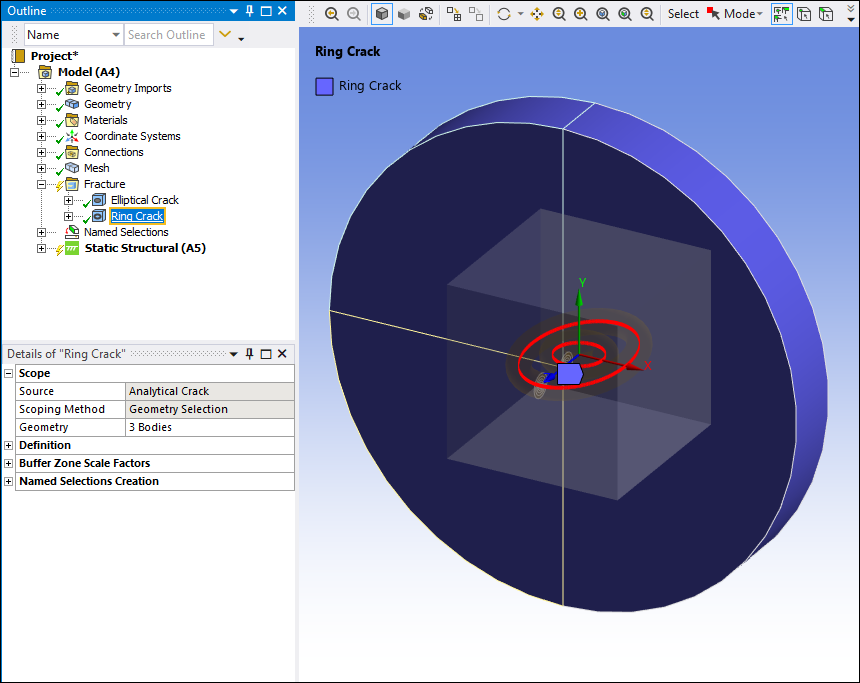Toggle the highlighted selection filter button
860x683 pixels.
781,14
